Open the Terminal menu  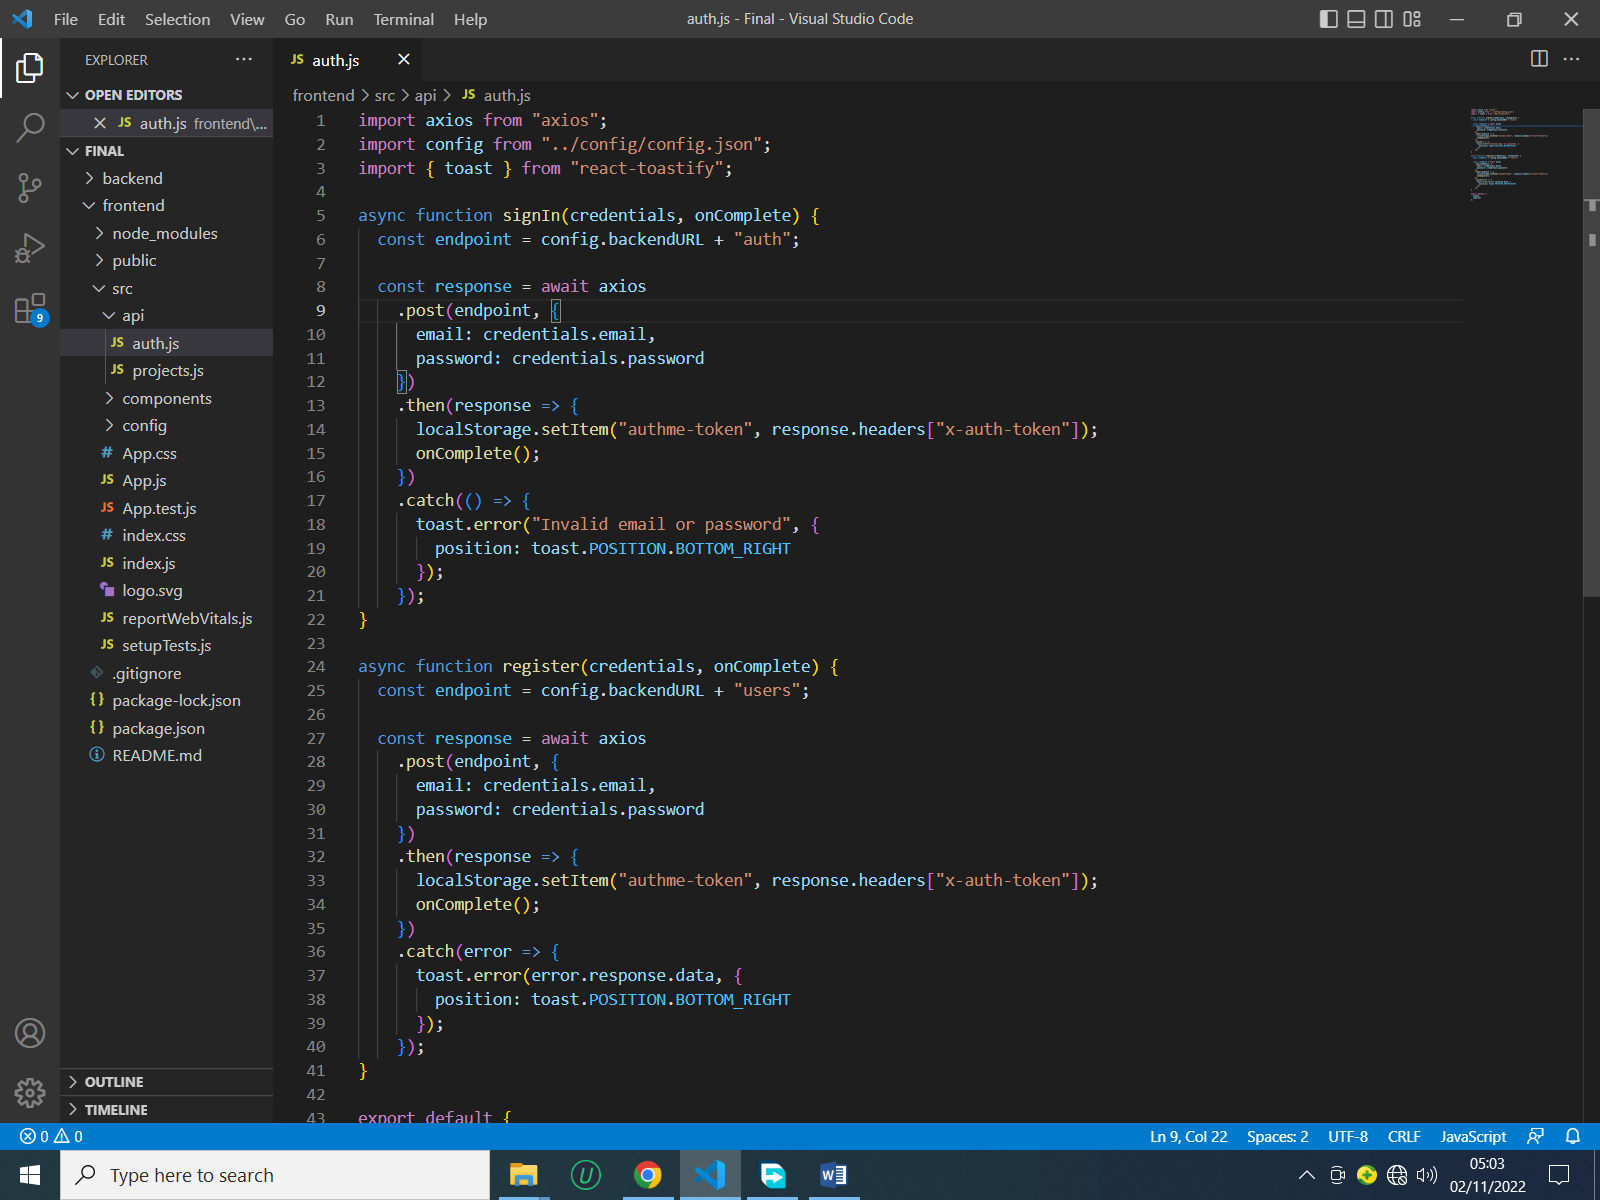point(403,19)
